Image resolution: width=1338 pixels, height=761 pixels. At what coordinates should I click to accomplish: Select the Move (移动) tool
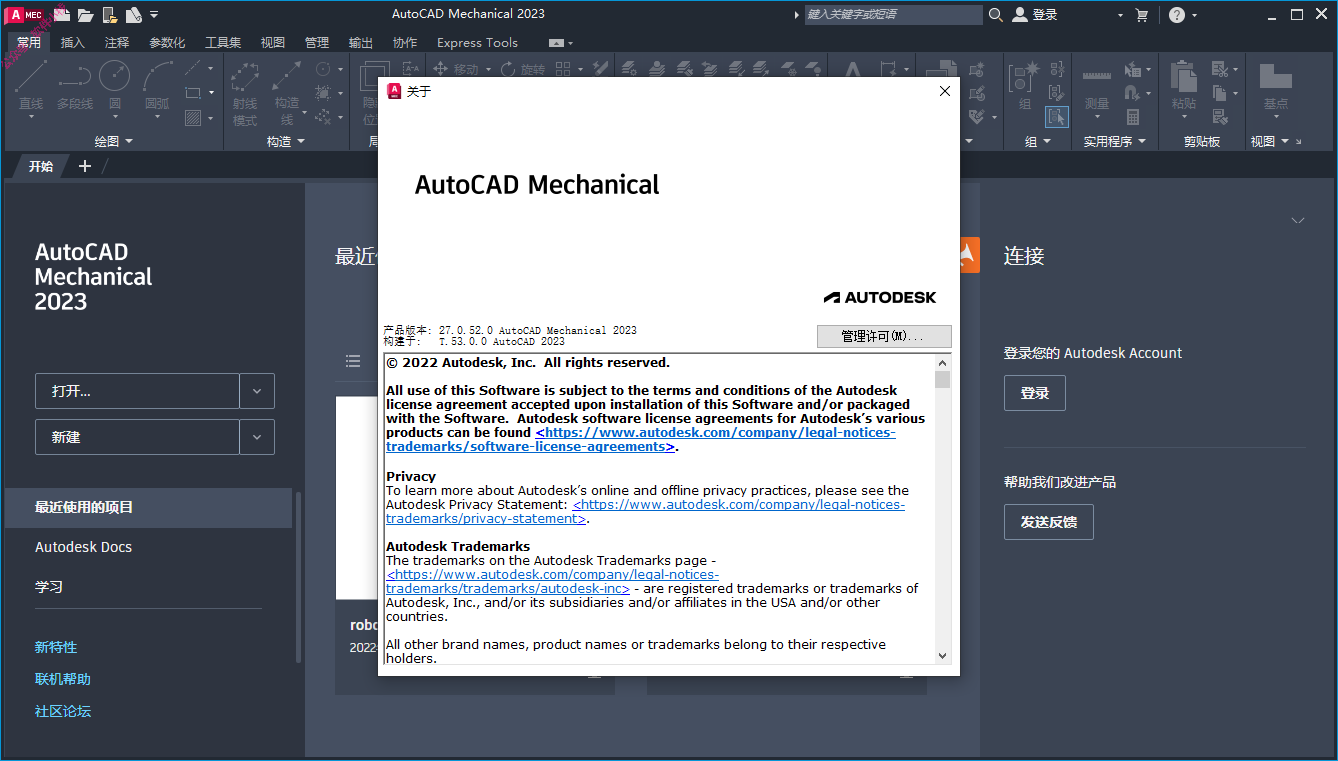click(456, 69)
